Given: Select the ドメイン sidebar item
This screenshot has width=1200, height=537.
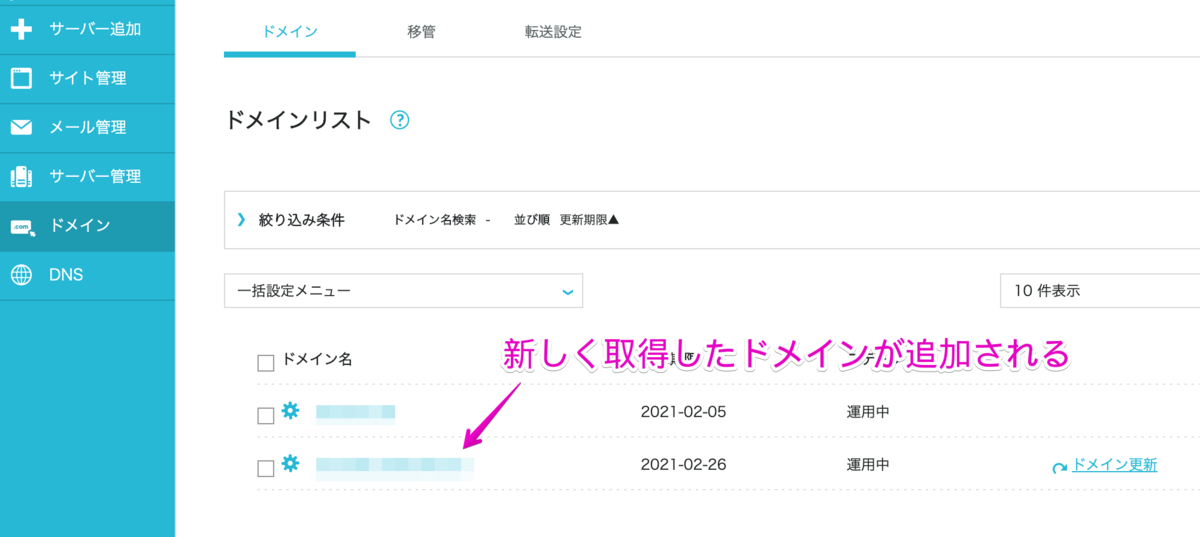Looking at the screenshot, I should point(87,226).
